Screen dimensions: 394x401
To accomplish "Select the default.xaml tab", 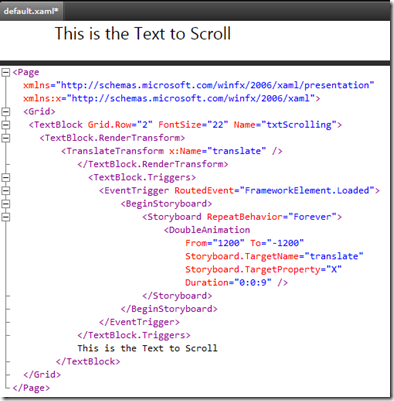I will coord(31,11).
